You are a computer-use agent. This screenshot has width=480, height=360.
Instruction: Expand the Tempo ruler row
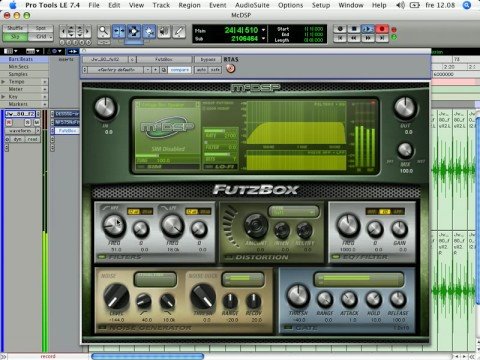tap(3, 82)
